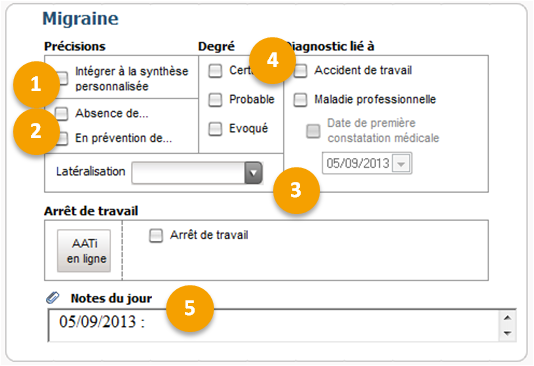This screenshot has height=366, width=534.
Task: Tick the Arrêt de travail checkbox
Action: click(156, 236)
